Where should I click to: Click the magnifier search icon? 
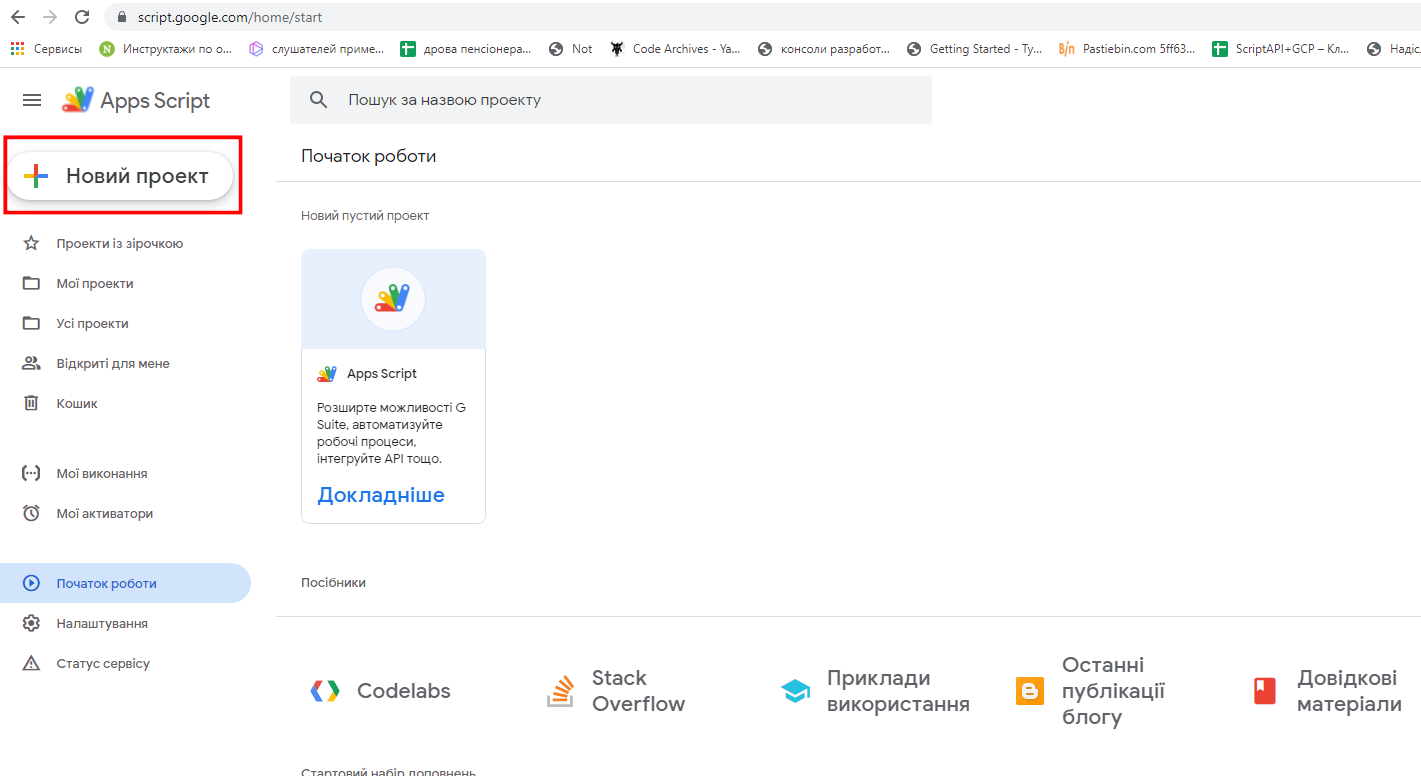(319, 100)
